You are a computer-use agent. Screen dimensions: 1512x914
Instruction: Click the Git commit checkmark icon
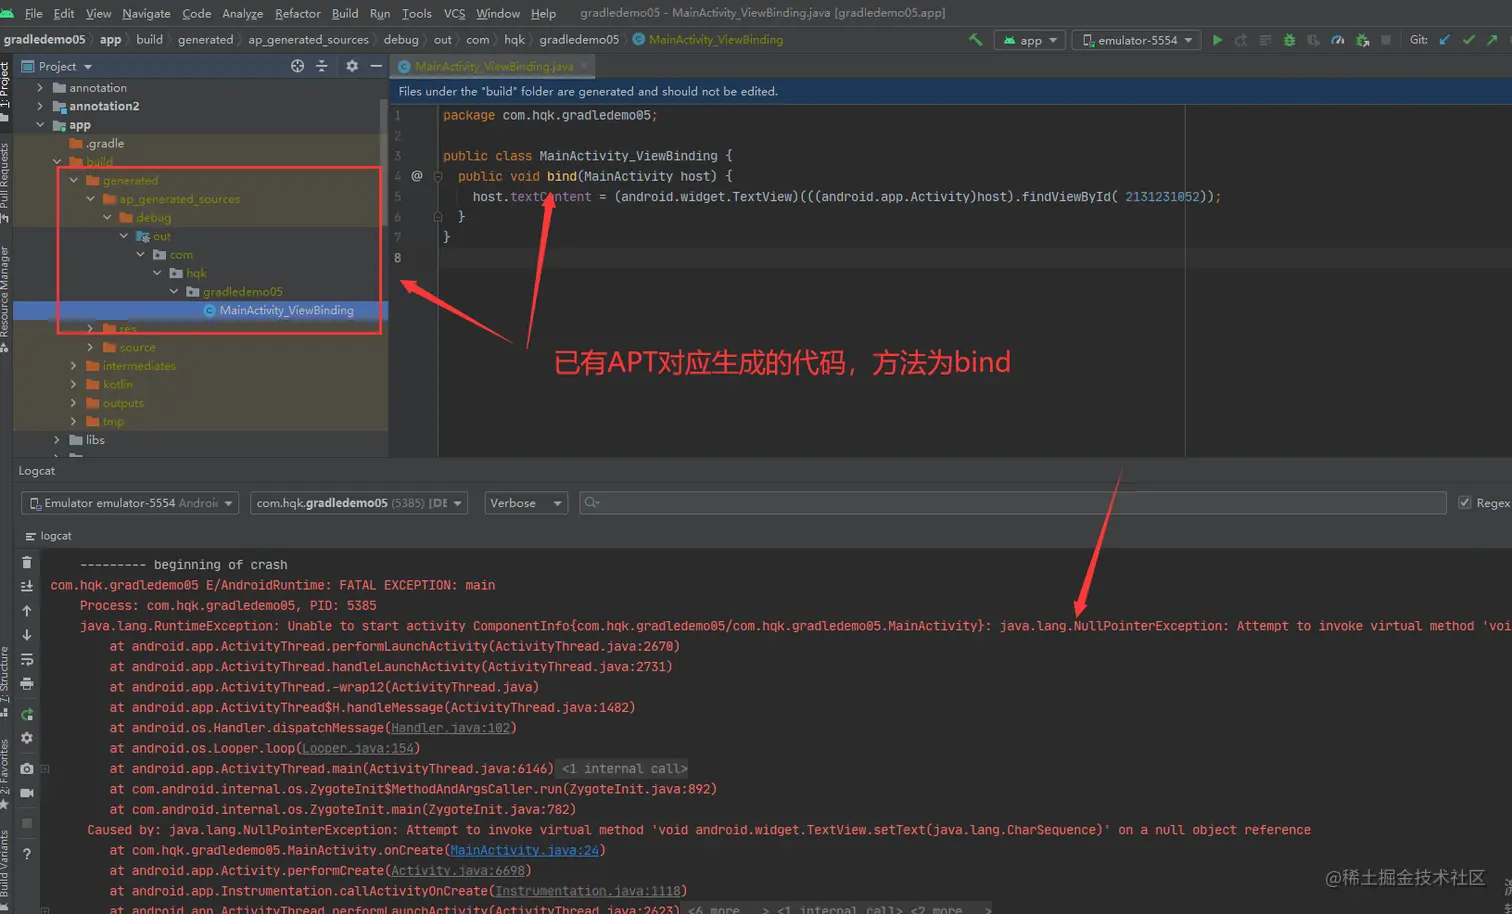point(1468,40)
